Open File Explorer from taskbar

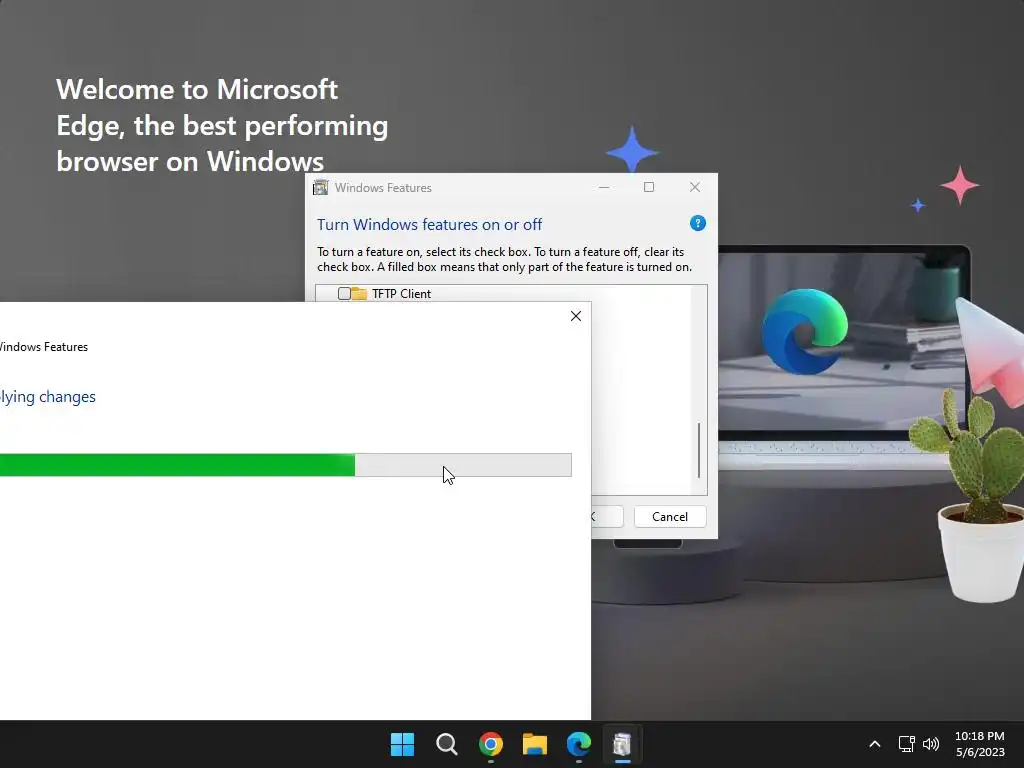(x=535, y=744)
